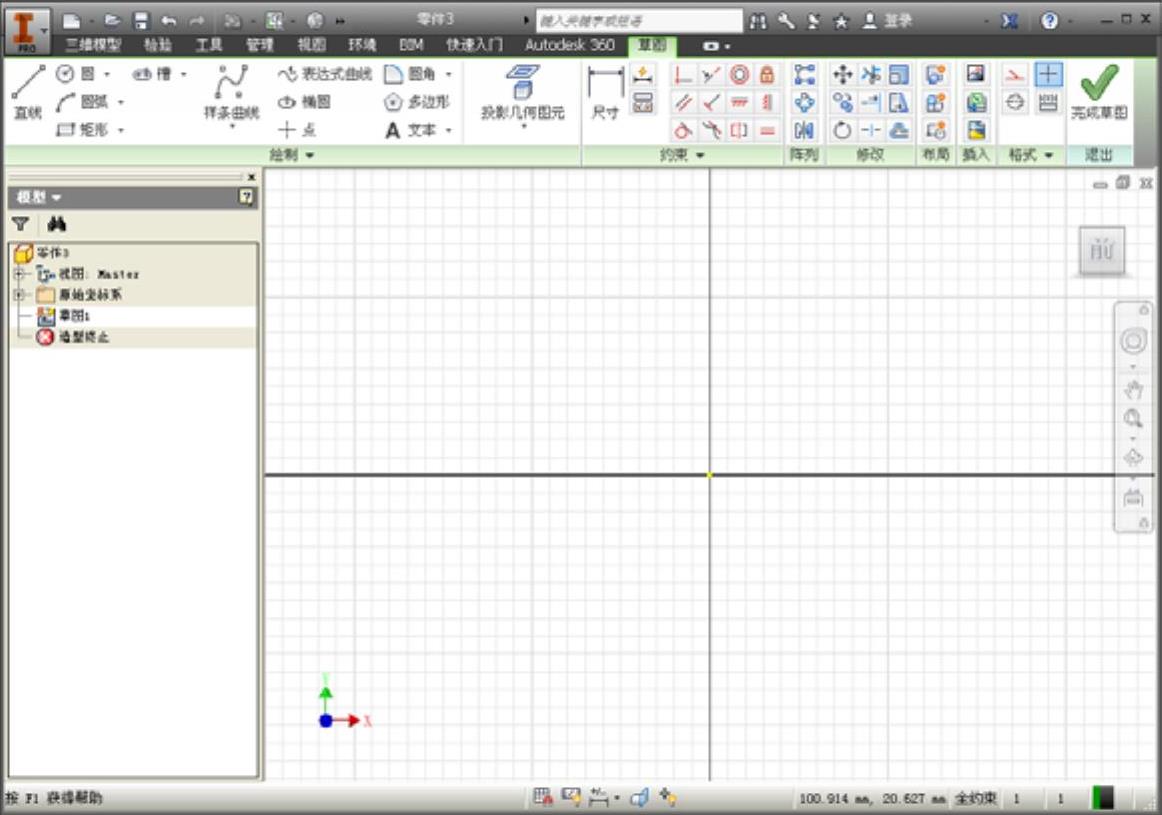Click the Automatic Dimensions icon
Viewport: 1162px width, 815px height.
pos(643,74)
